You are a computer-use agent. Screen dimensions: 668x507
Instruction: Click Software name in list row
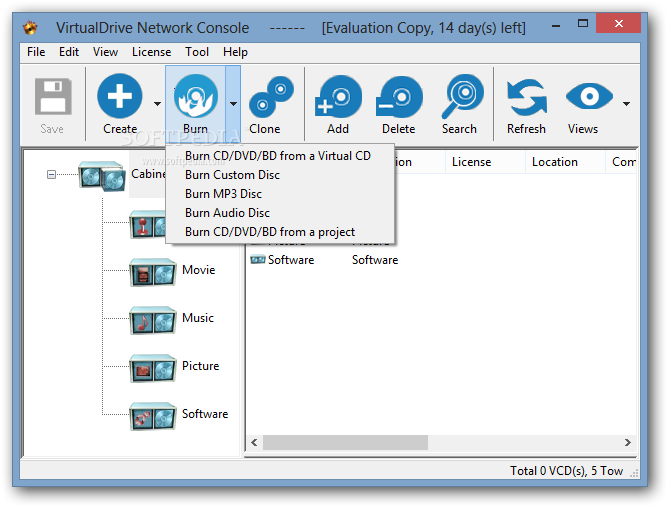click(x=291, y=260)
